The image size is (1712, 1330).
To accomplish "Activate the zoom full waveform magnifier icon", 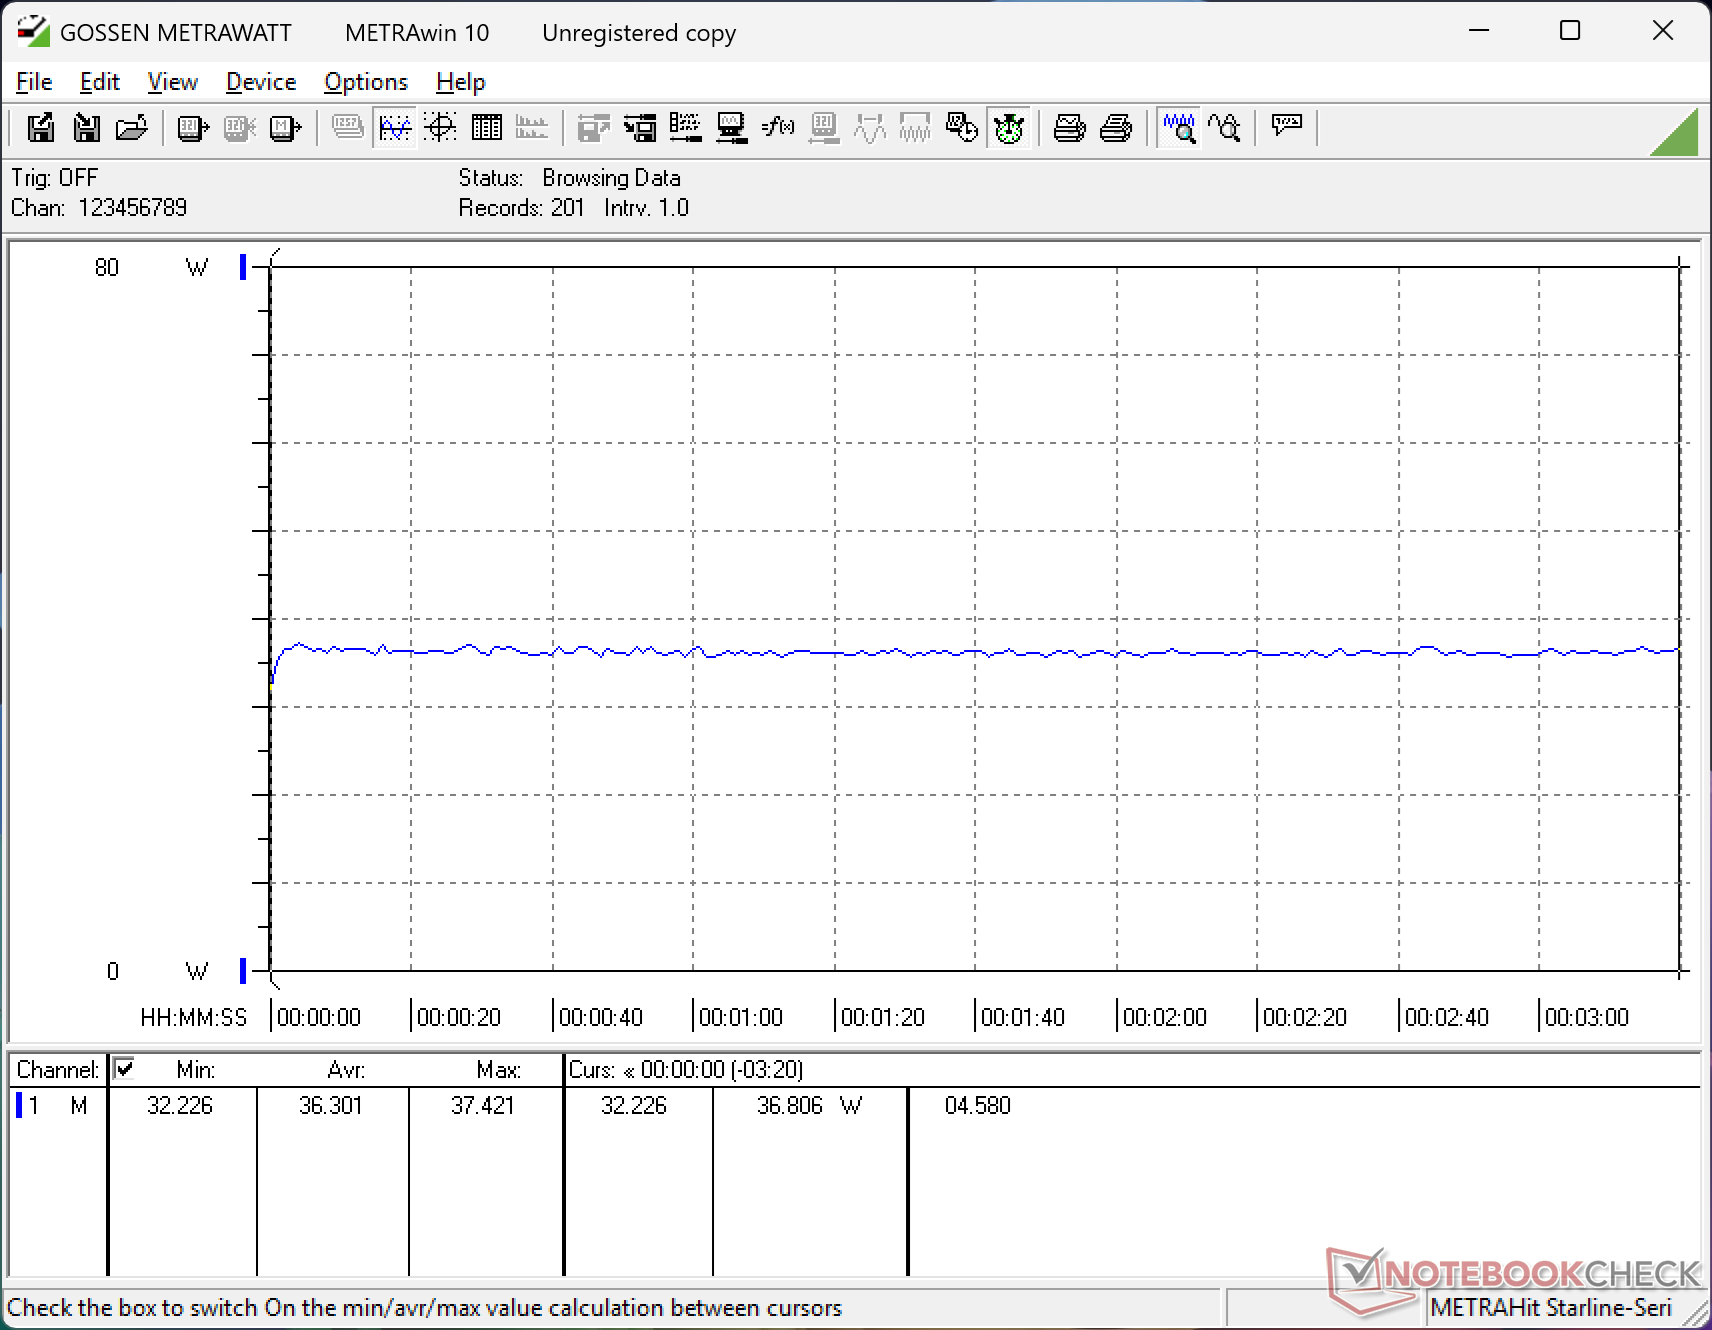I will pyautogui.click(x=1179, y=128).
